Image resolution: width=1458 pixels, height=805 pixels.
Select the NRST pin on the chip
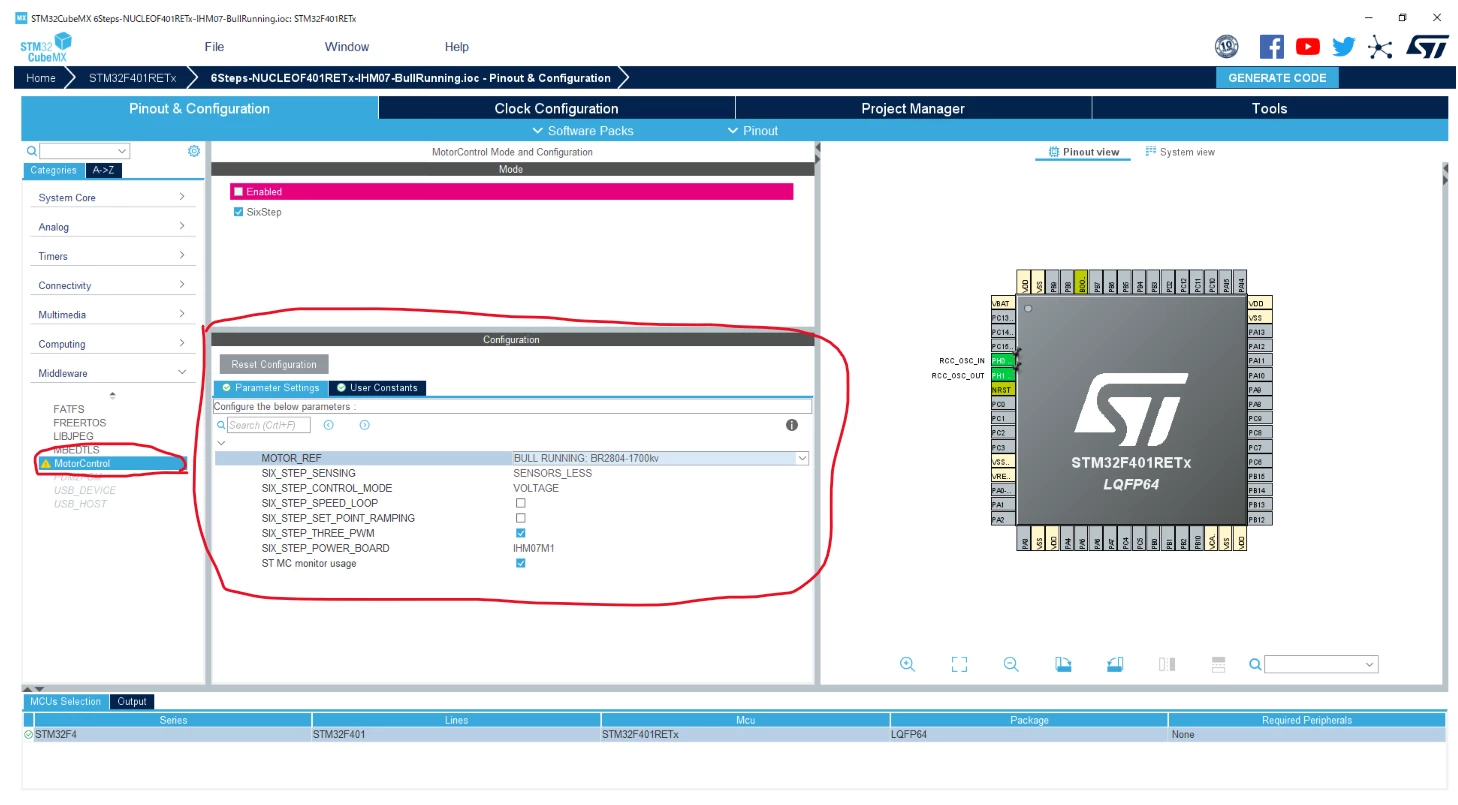(1002, 389)
